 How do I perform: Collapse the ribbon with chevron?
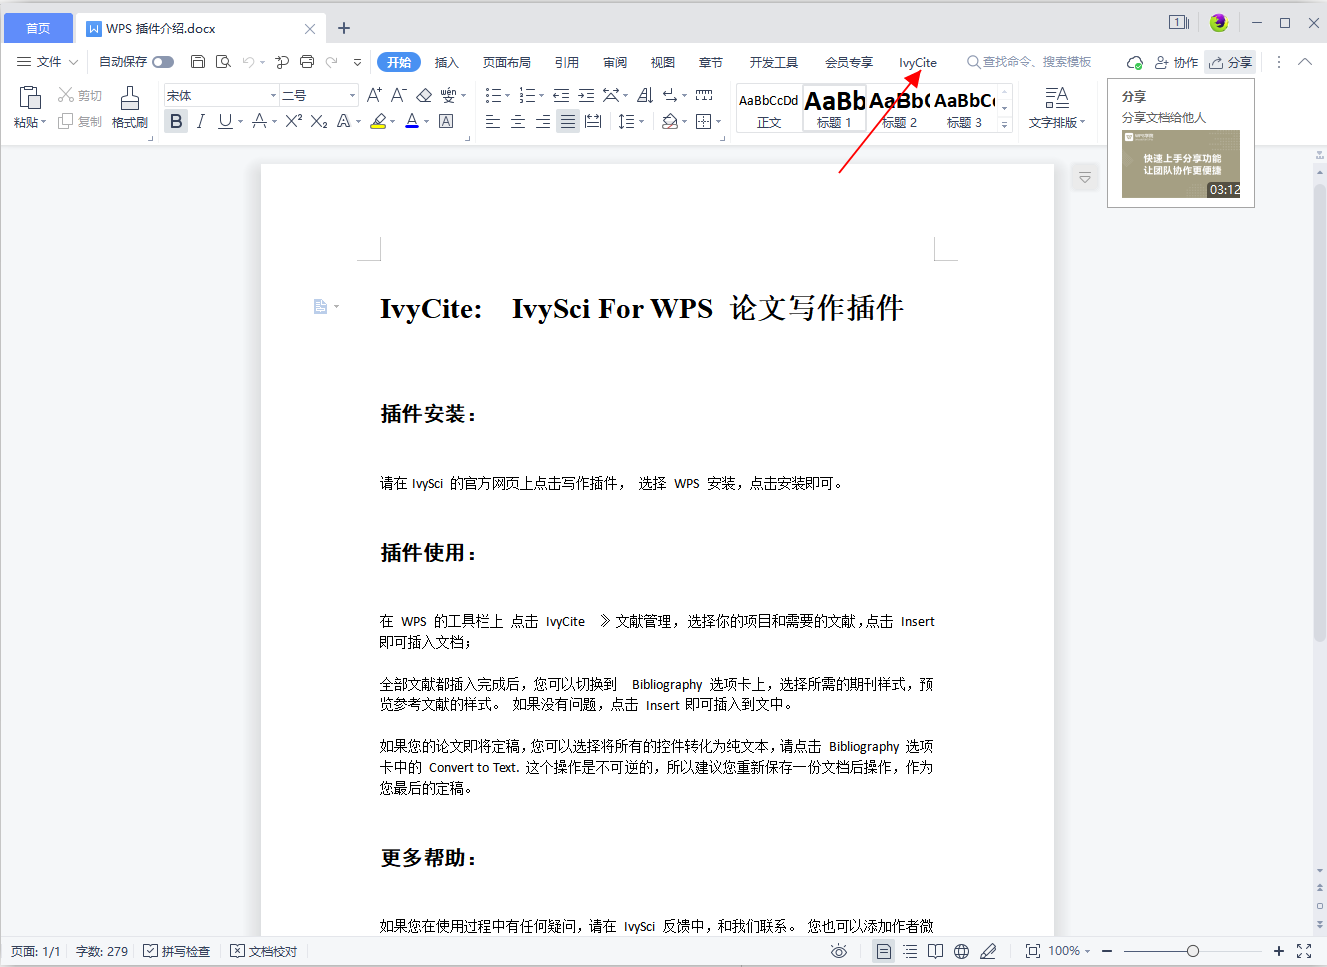coord(1305,62)
